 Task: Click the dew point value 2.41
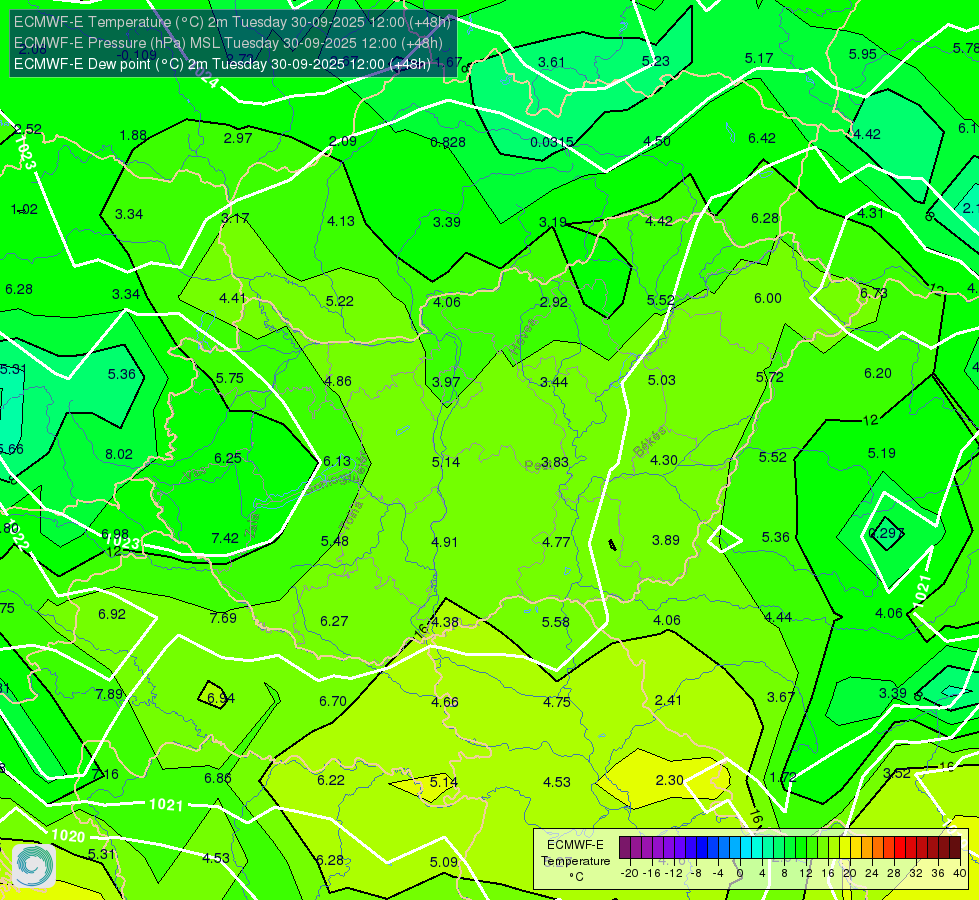coord(668,700)
